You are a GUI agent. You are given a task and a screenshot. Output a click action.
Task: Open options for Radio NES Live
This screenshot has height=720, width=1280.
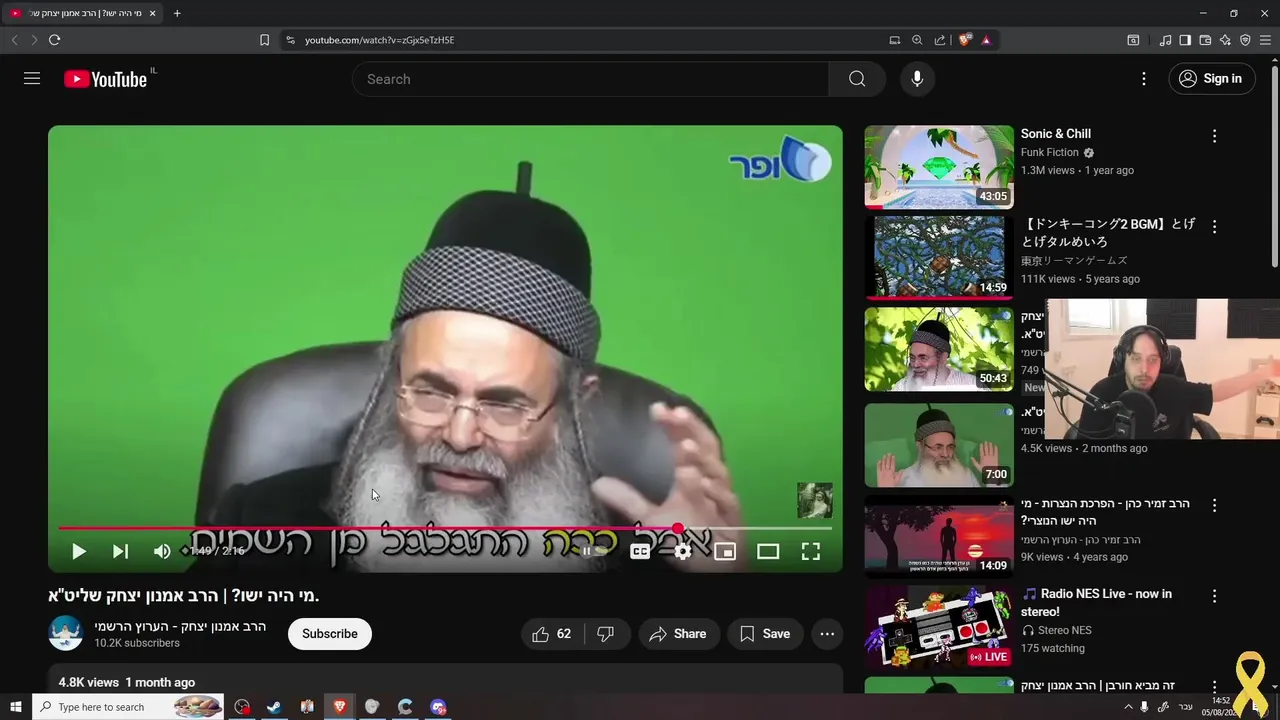point(1215,596)
